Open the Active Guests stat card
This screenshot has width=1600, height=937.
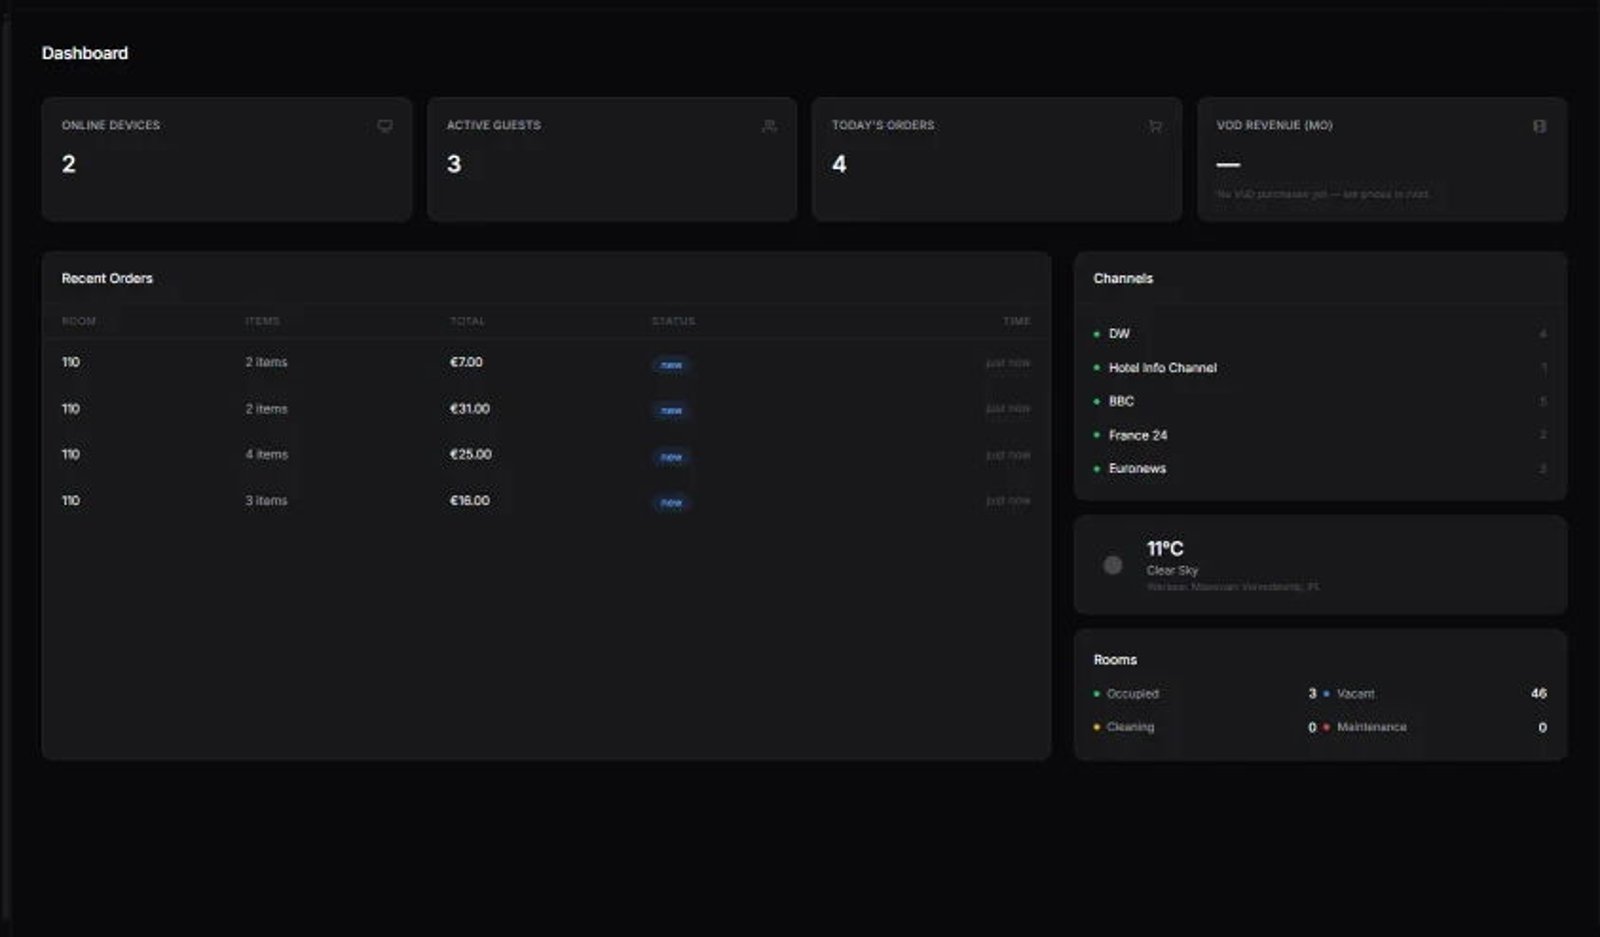612,159
